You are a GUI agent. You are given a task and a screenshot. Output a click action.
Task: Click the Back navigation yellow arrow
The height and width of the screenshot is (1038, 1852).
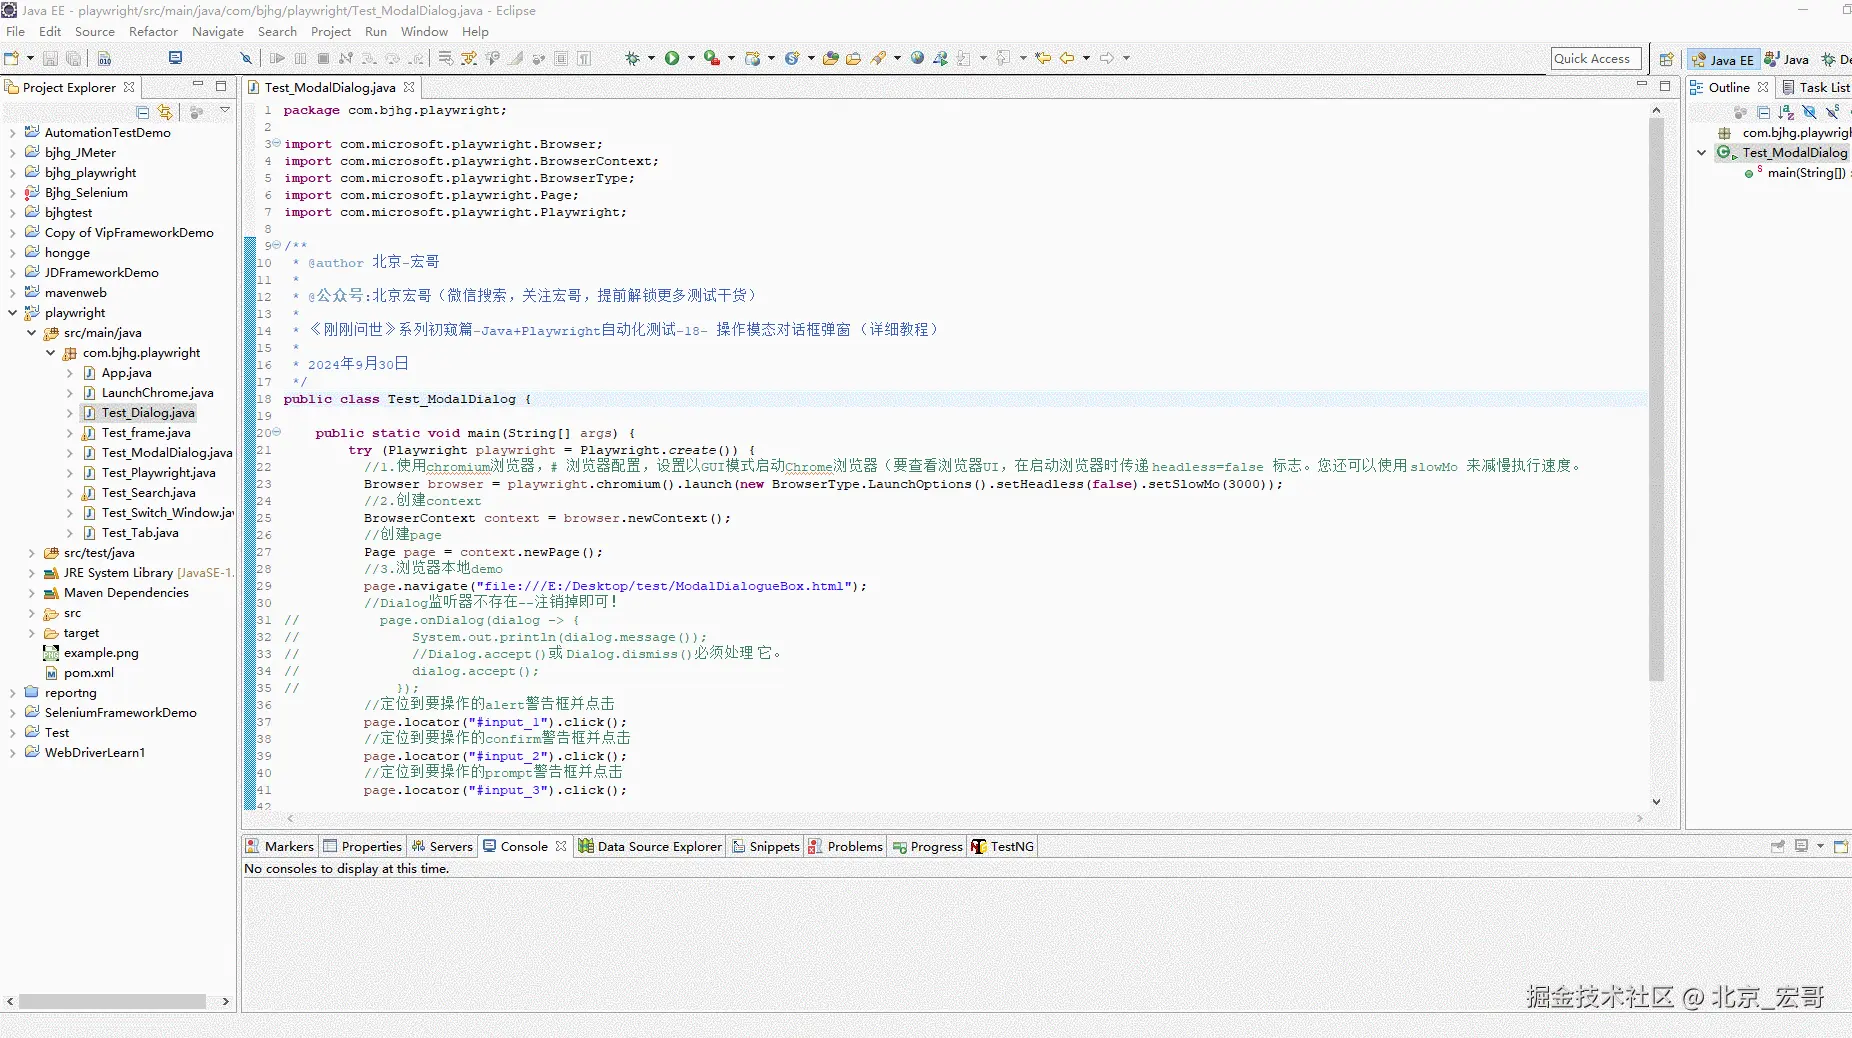(1067, 58)
